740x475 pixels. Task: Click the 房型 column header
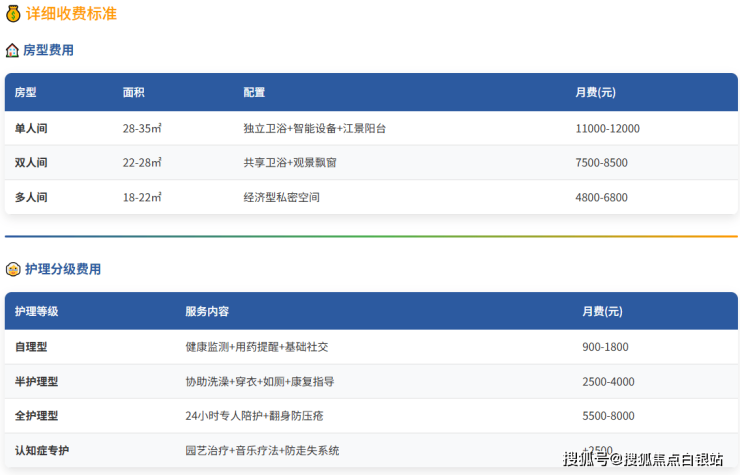tap(26, 92)
